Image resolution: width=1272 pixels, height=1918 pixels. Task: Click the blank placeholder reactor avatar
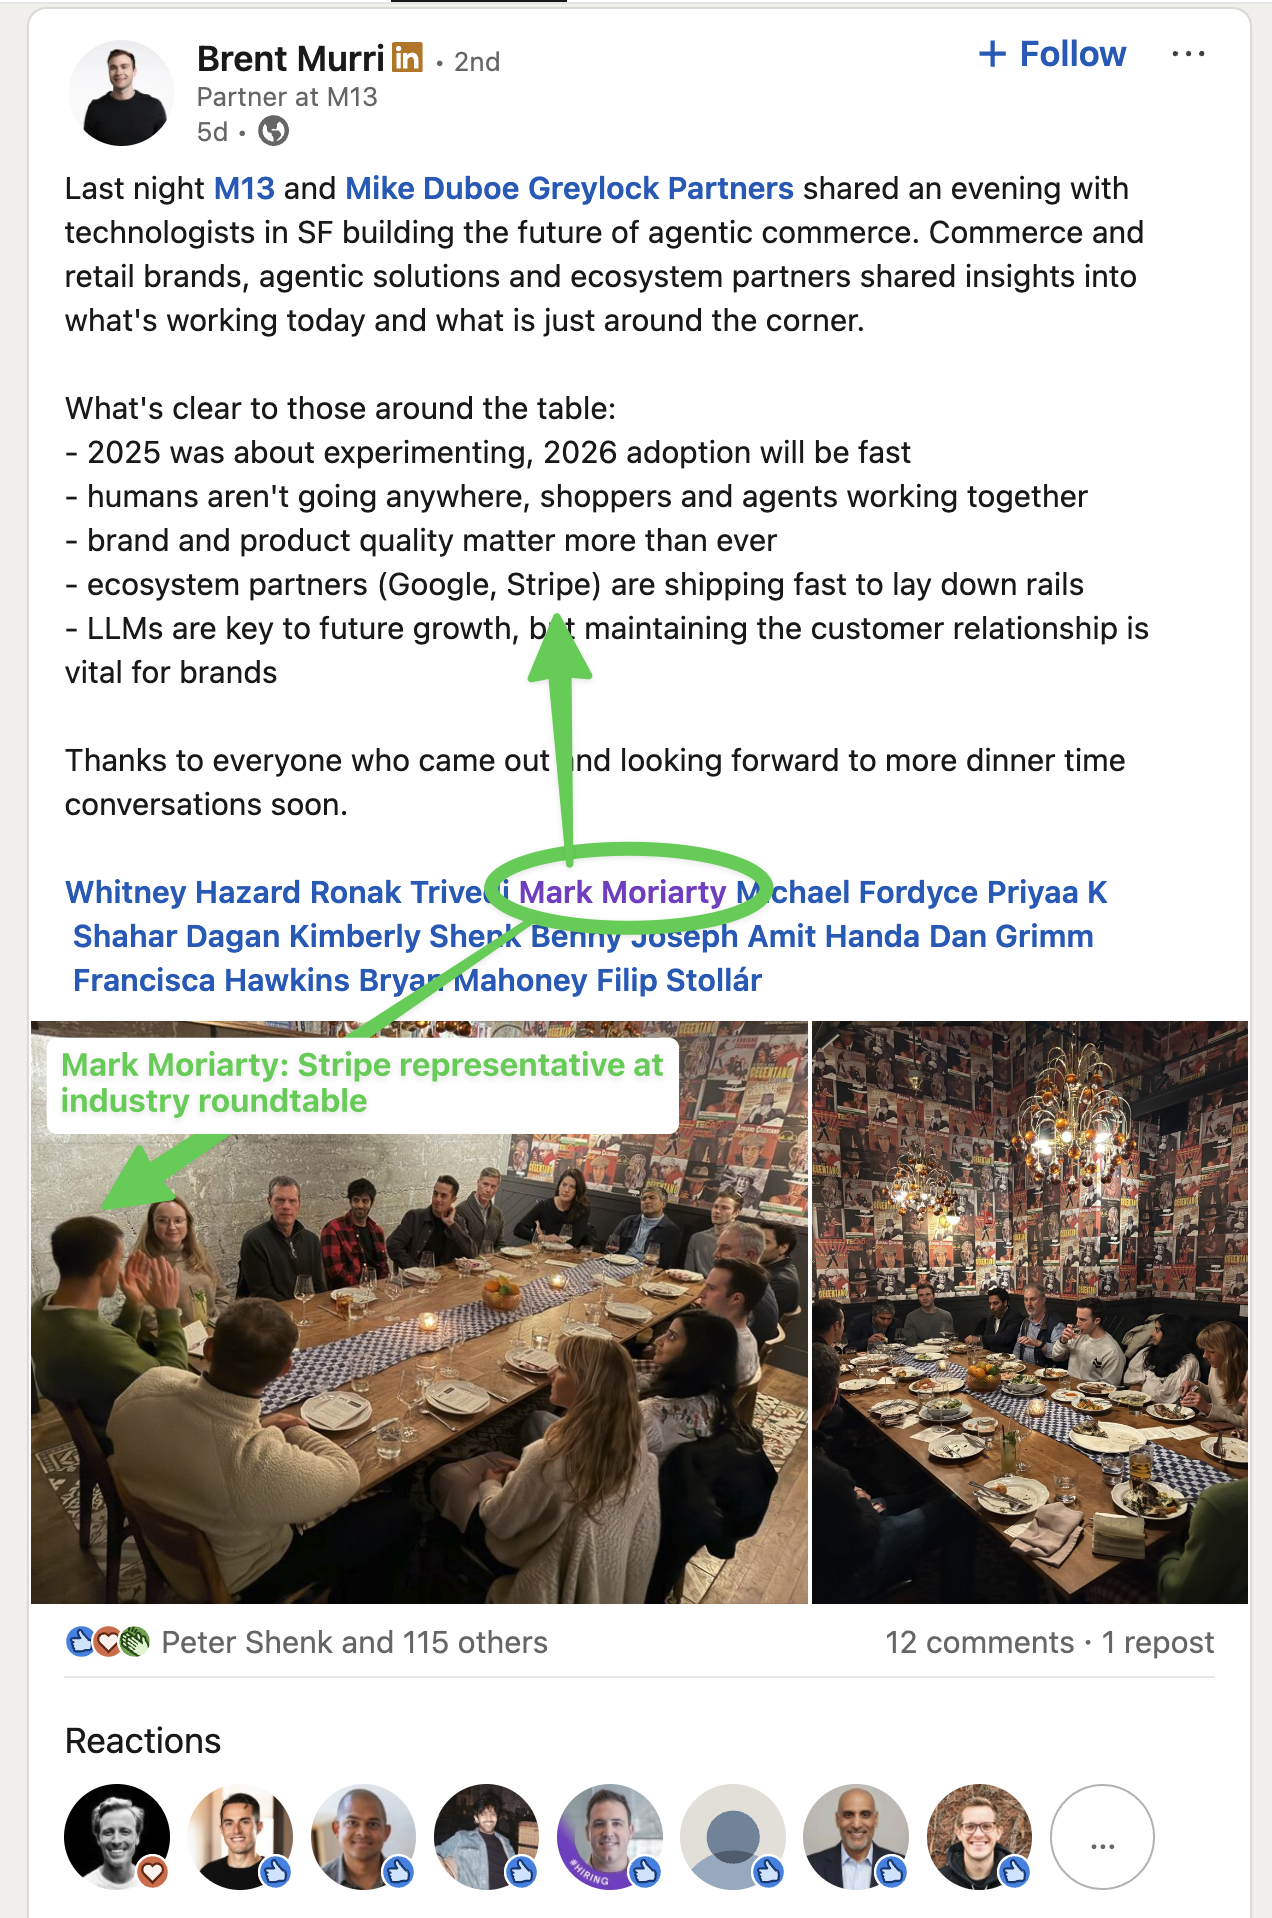[x=732, y=1837]
